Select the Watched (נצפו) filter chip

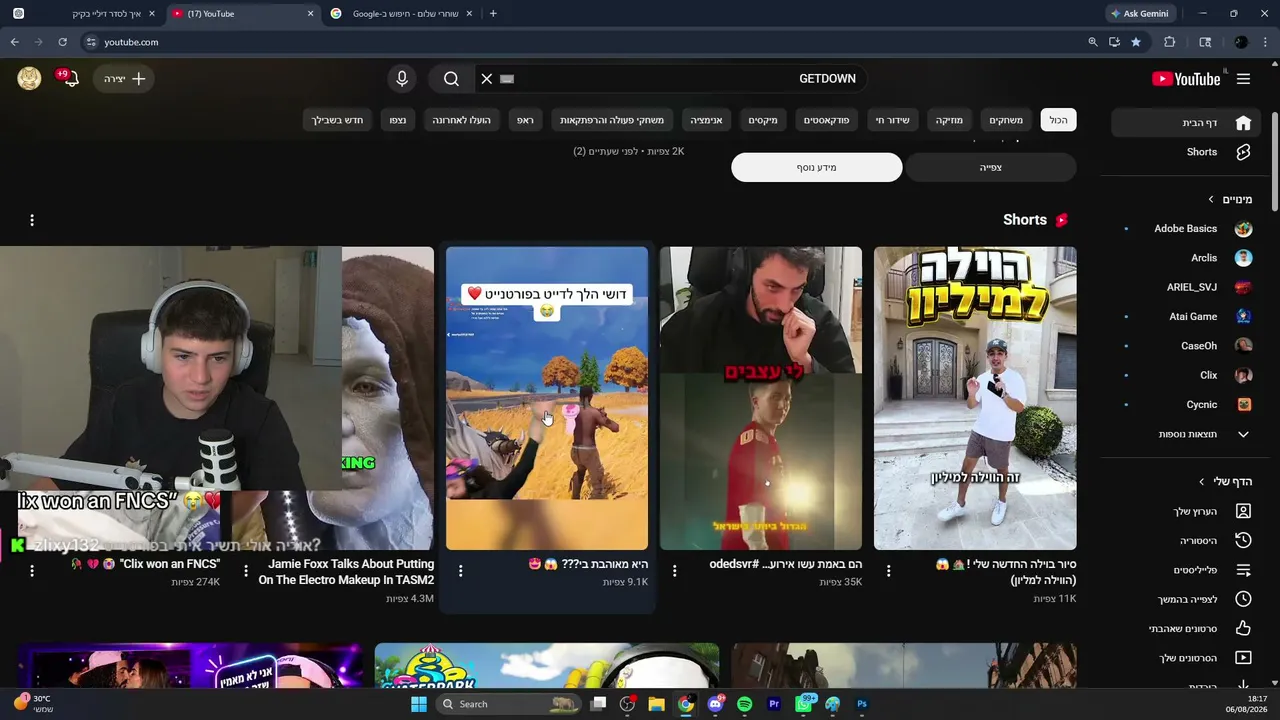pyautogui.click(x=398, y=120)
